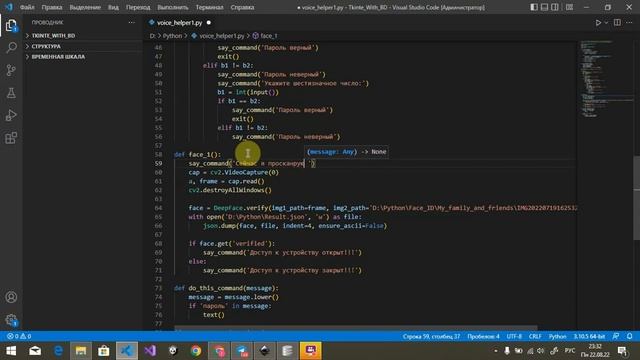Open the Выделение menu

tap(85, 7)
